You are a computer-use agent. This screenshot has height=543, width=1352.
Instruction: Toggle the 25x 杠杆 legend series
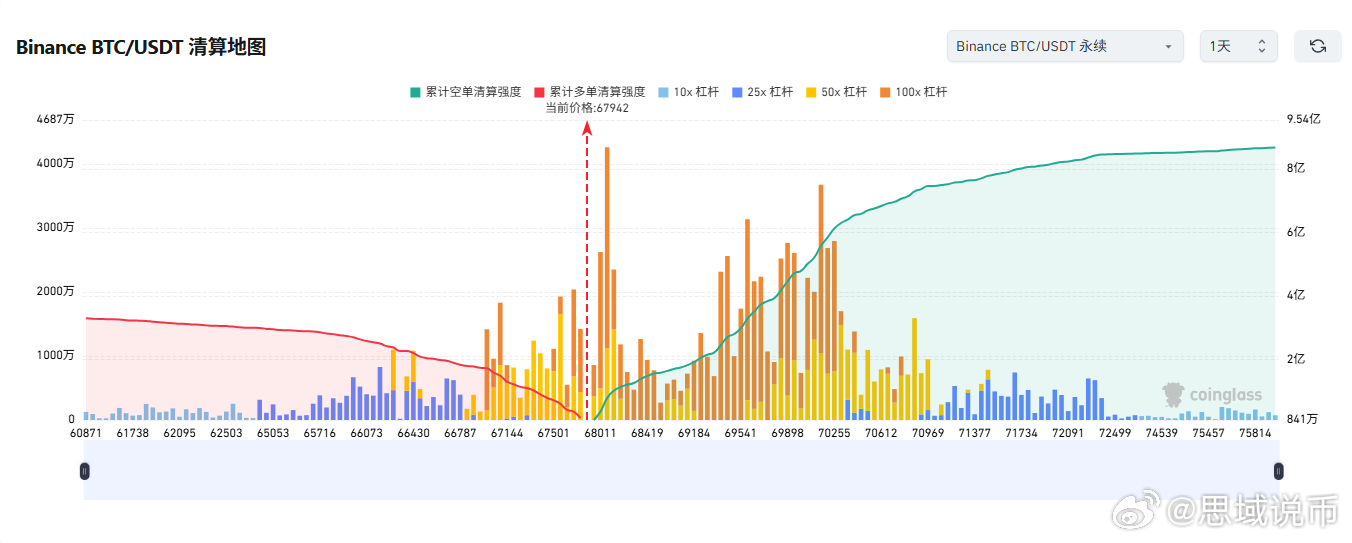click(762, 92)
